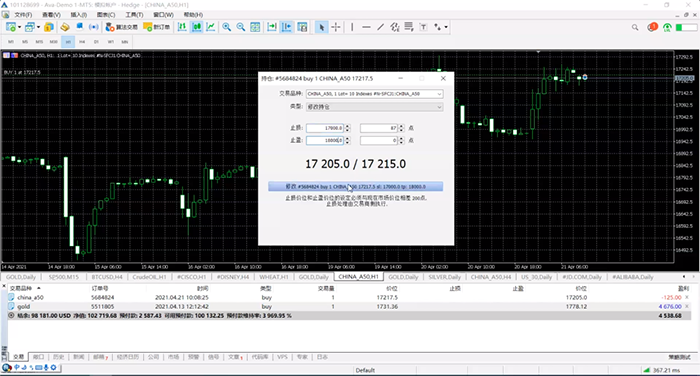The height and width of the screenshot is (376, 700).
Task: Expand the 类型 type dropdown in dialog
Action: (439, 107)
